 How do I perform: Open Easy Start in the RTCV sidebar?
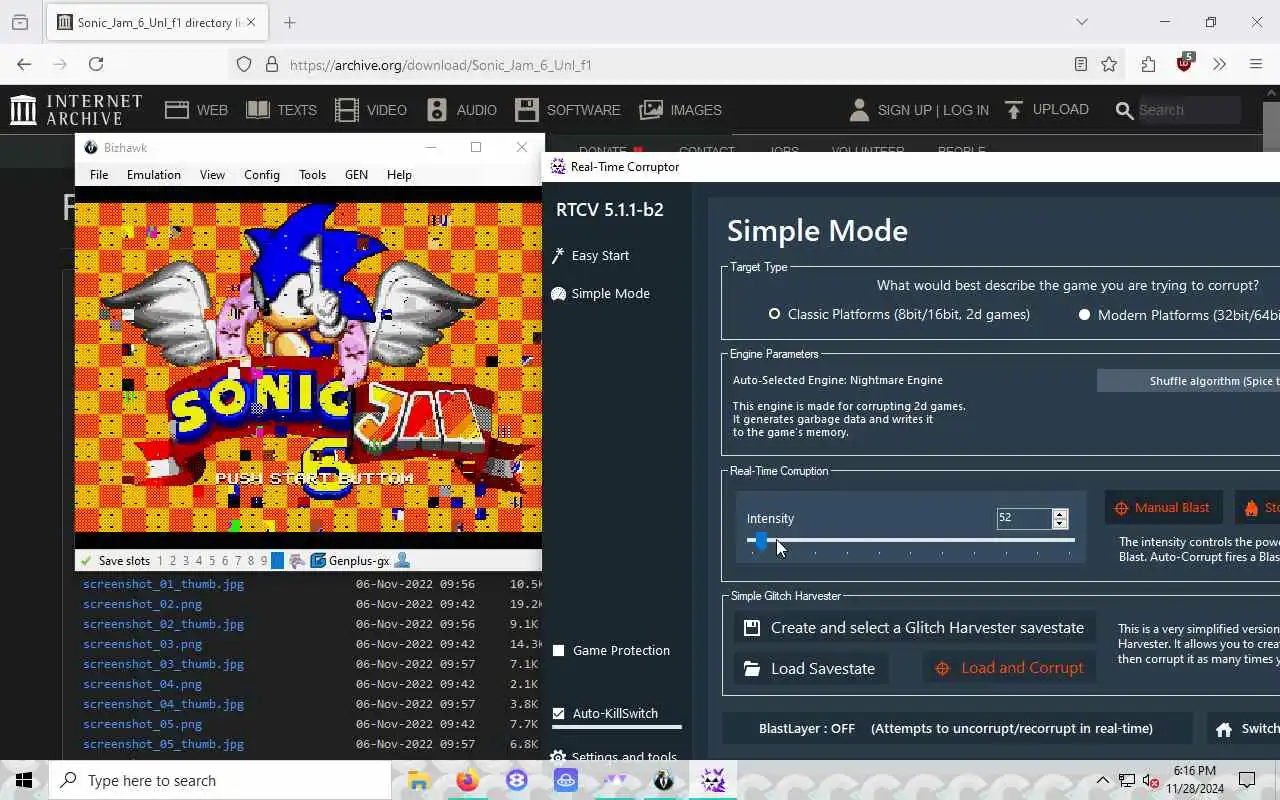[x=590, y=255]
